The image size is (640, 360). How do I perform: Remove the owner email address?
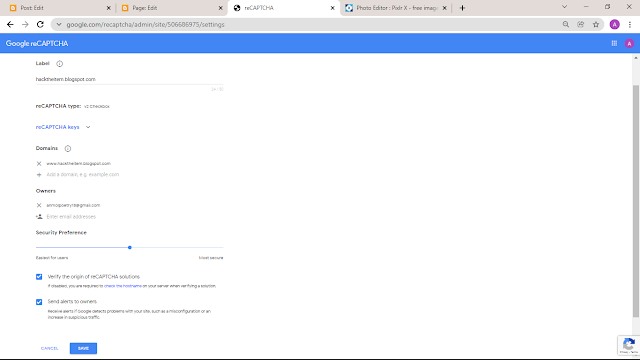[39, 205]
